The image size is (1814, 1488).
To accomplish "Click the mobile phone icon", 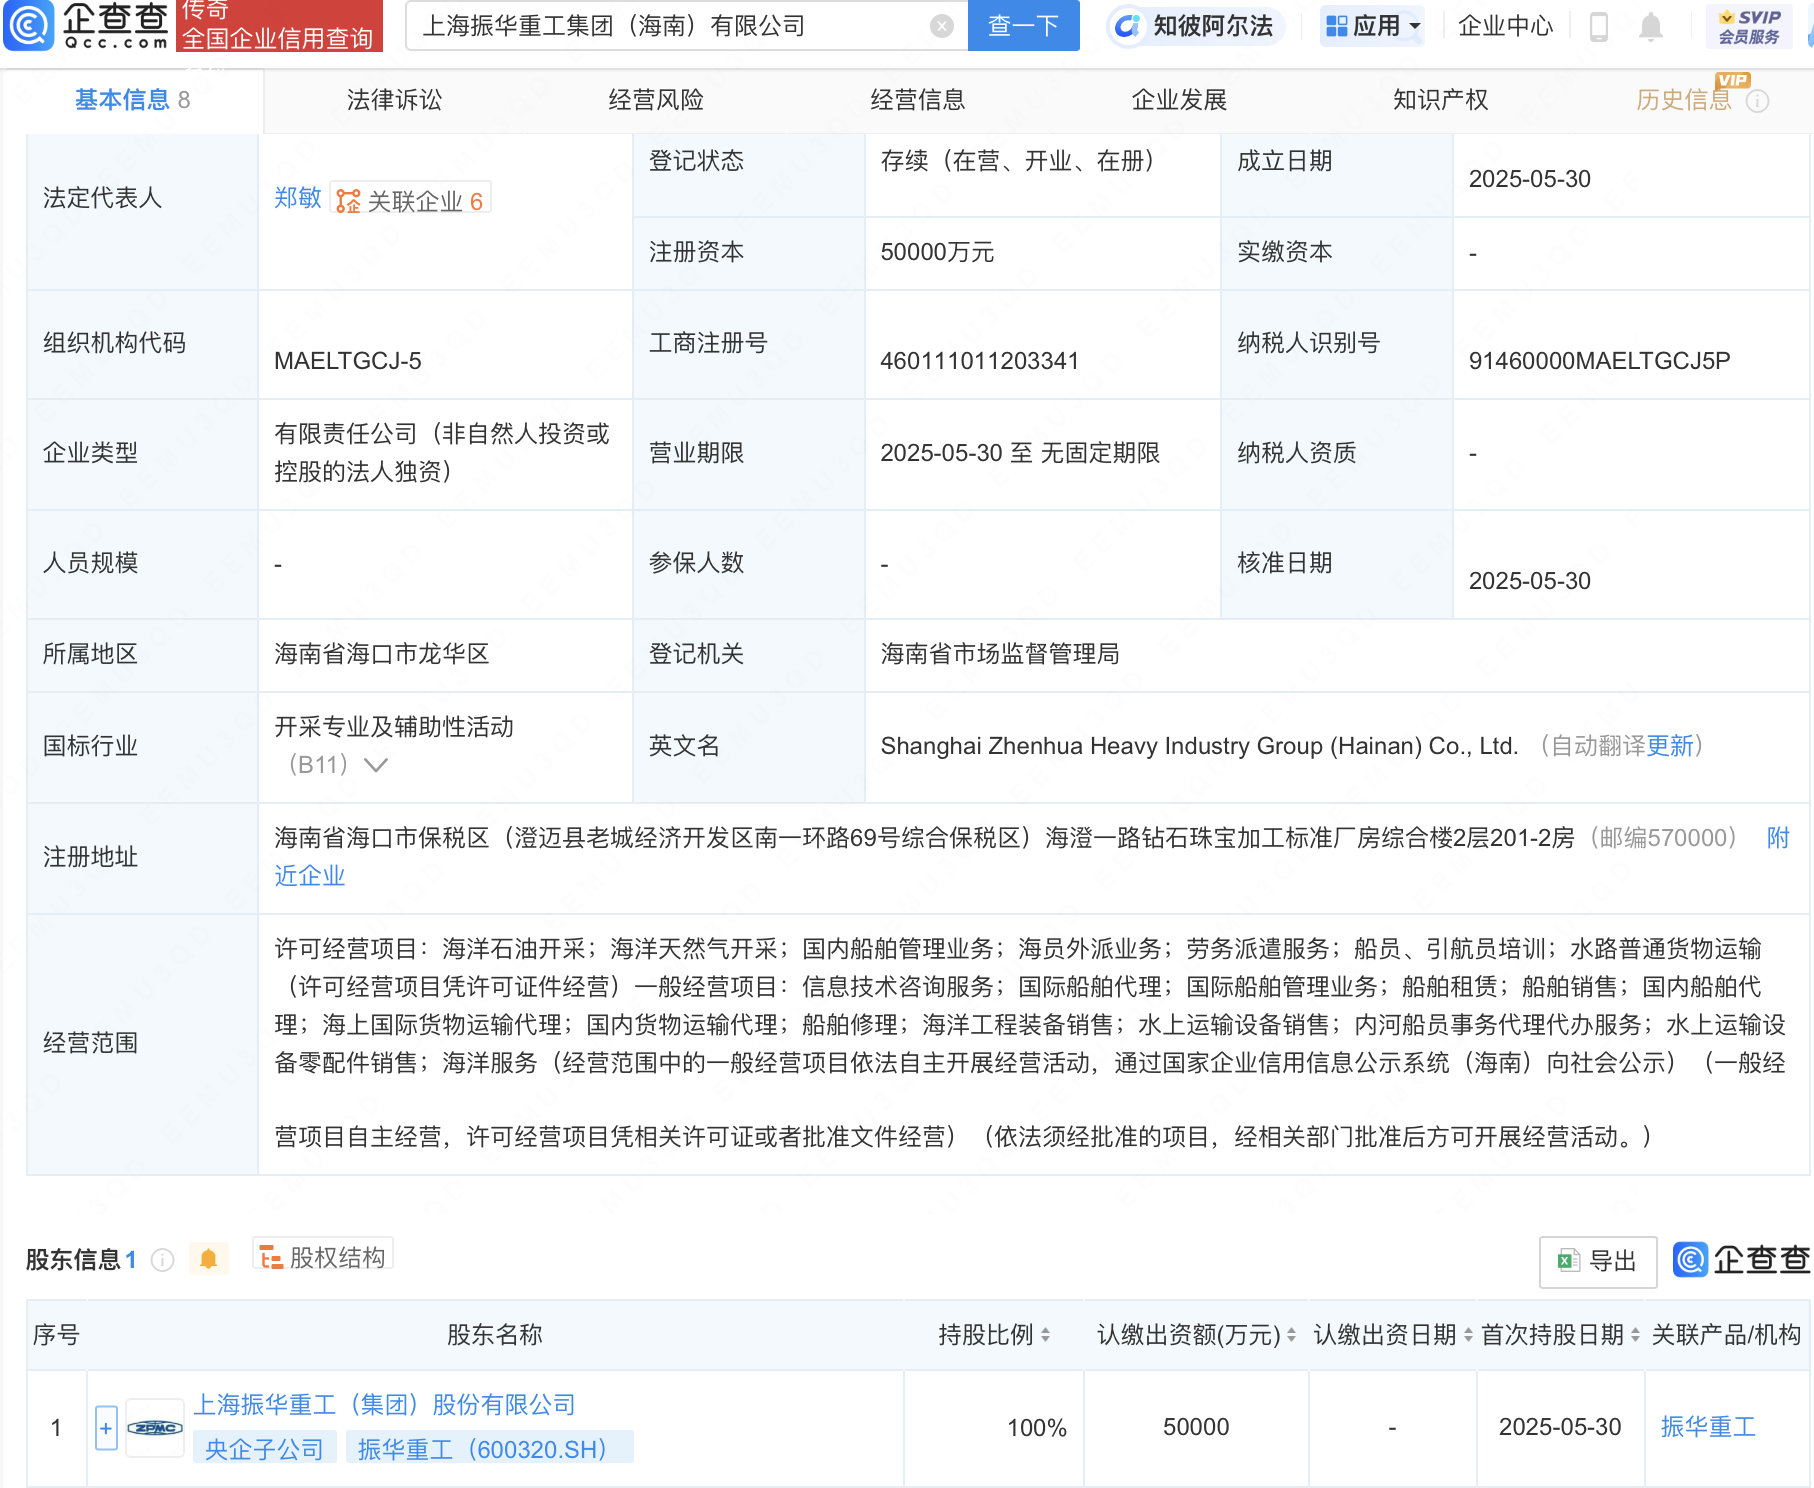I will tap(1598, 26).
